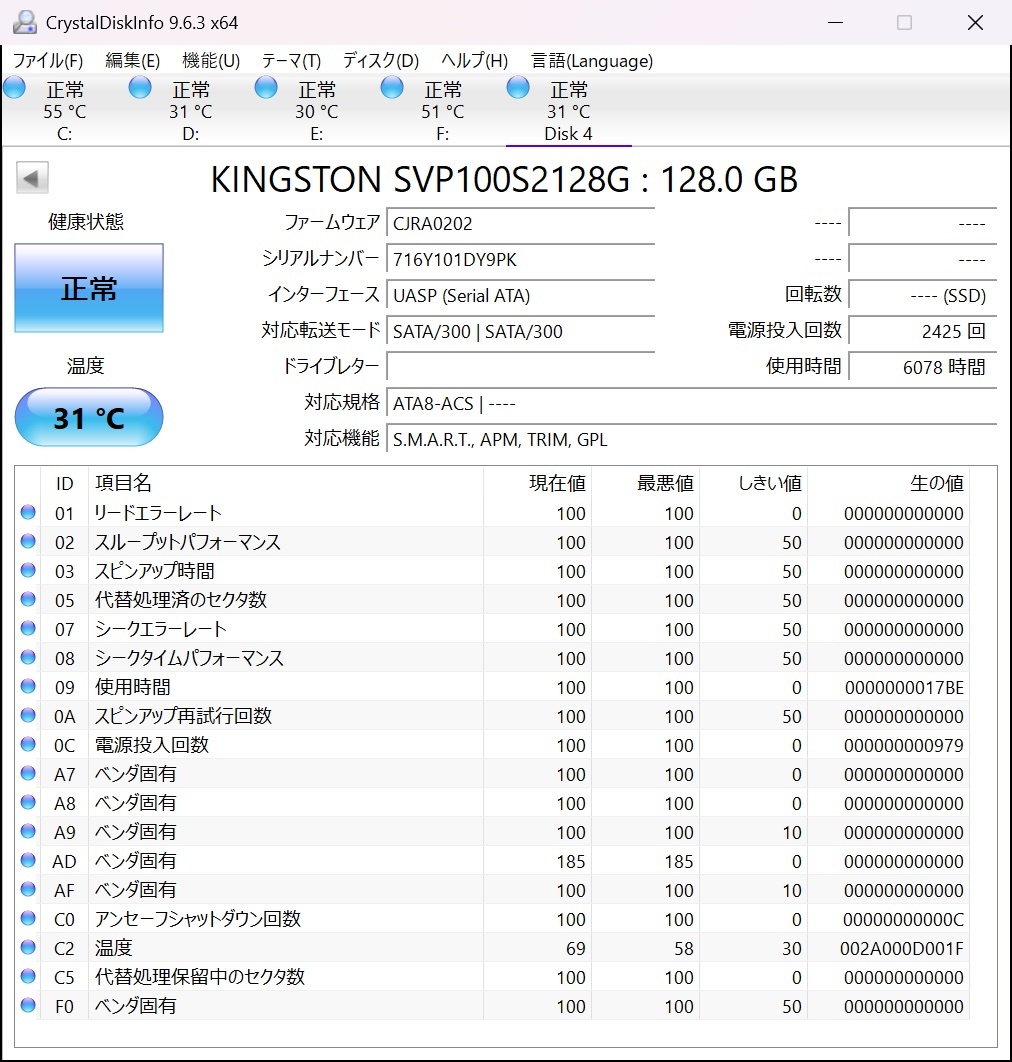
Task: Click the previous disk arrow icon
Action: pos(32,178)
